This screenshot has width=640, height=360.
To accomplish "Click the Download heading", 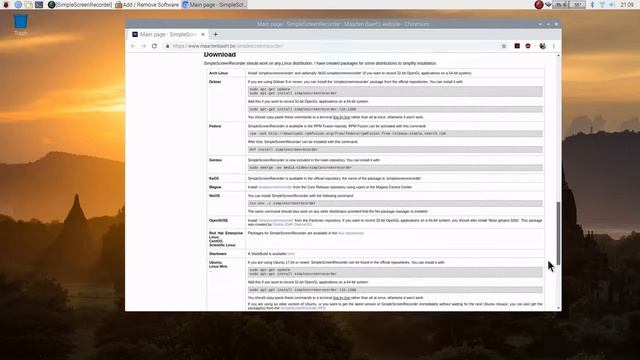I will [220, 55].
